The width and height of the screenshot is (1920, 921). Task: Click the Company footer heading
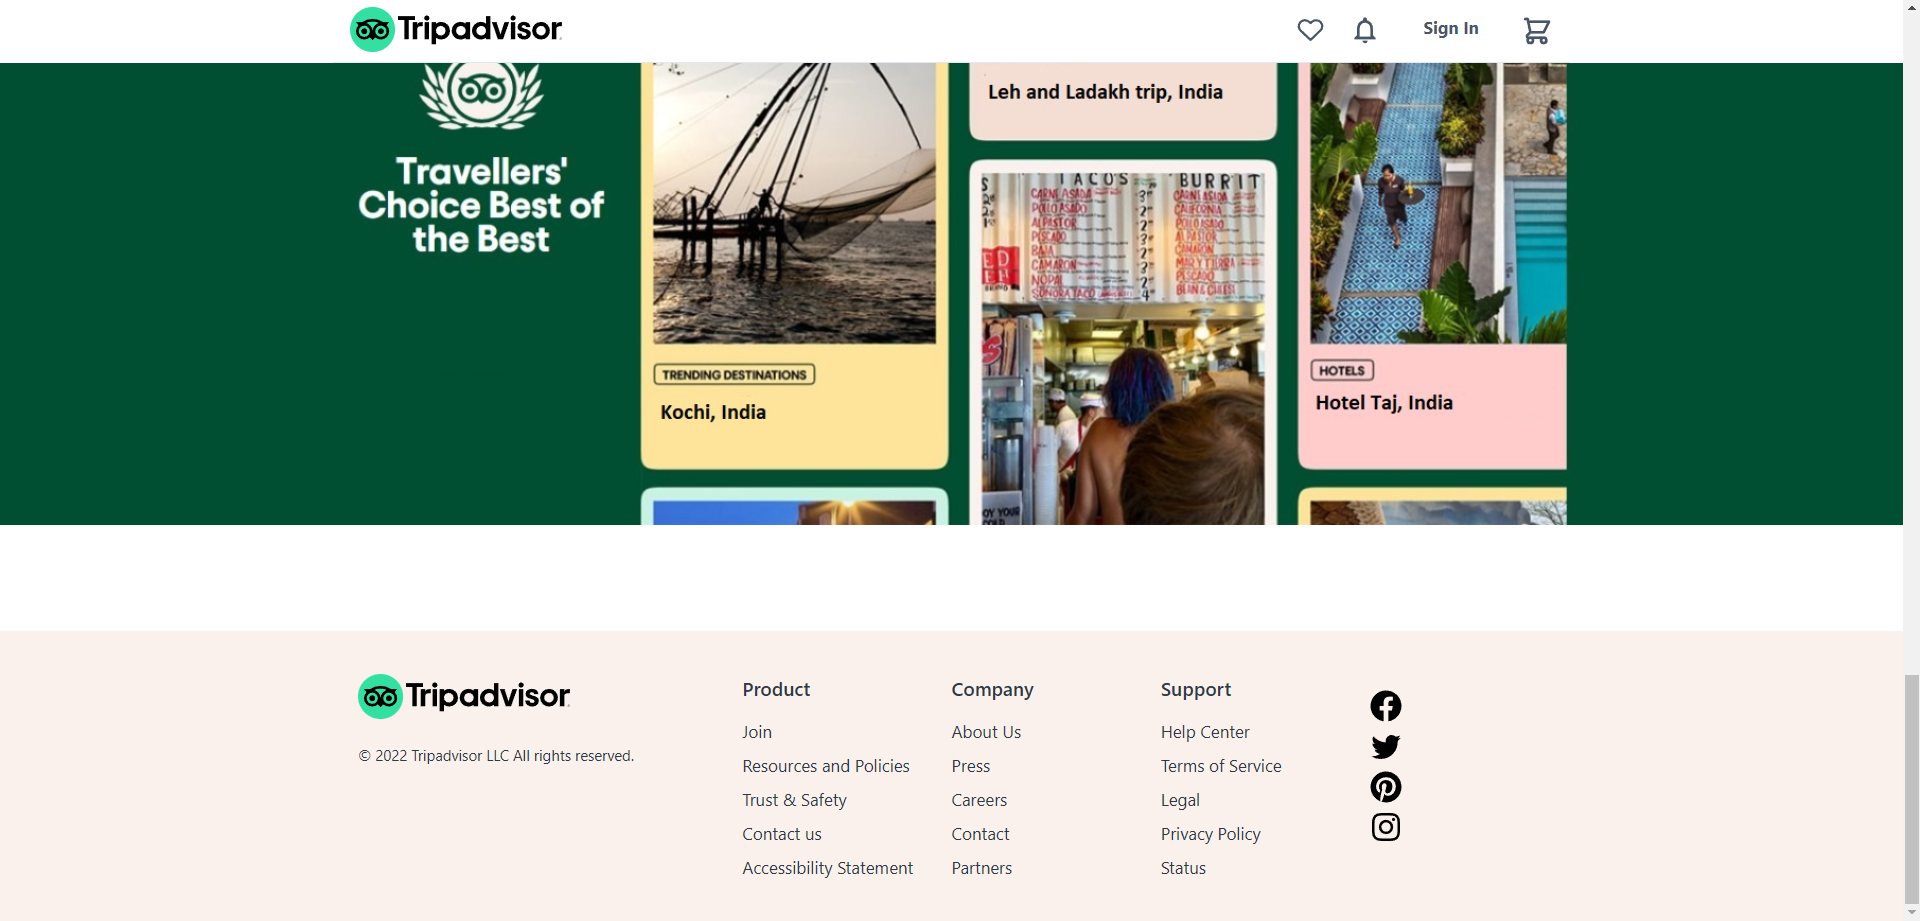(992, 689)
